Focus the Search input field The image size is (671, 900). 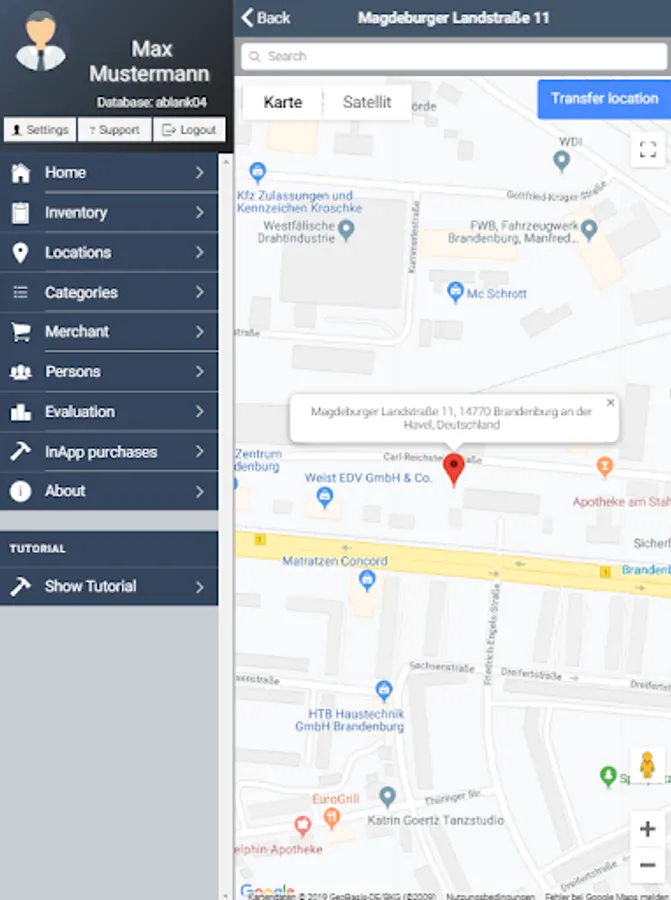(454, 56)
